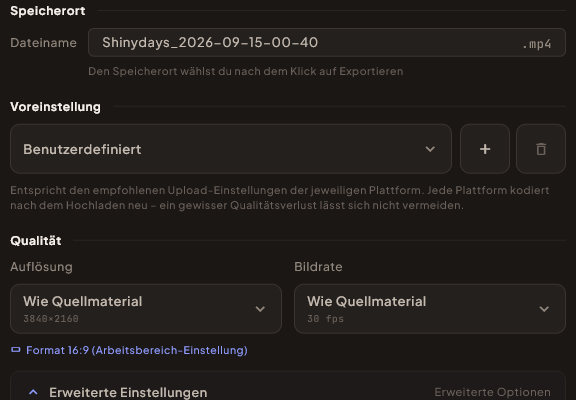
Task: Click the Qualität section heading
Action: (36, 241)
